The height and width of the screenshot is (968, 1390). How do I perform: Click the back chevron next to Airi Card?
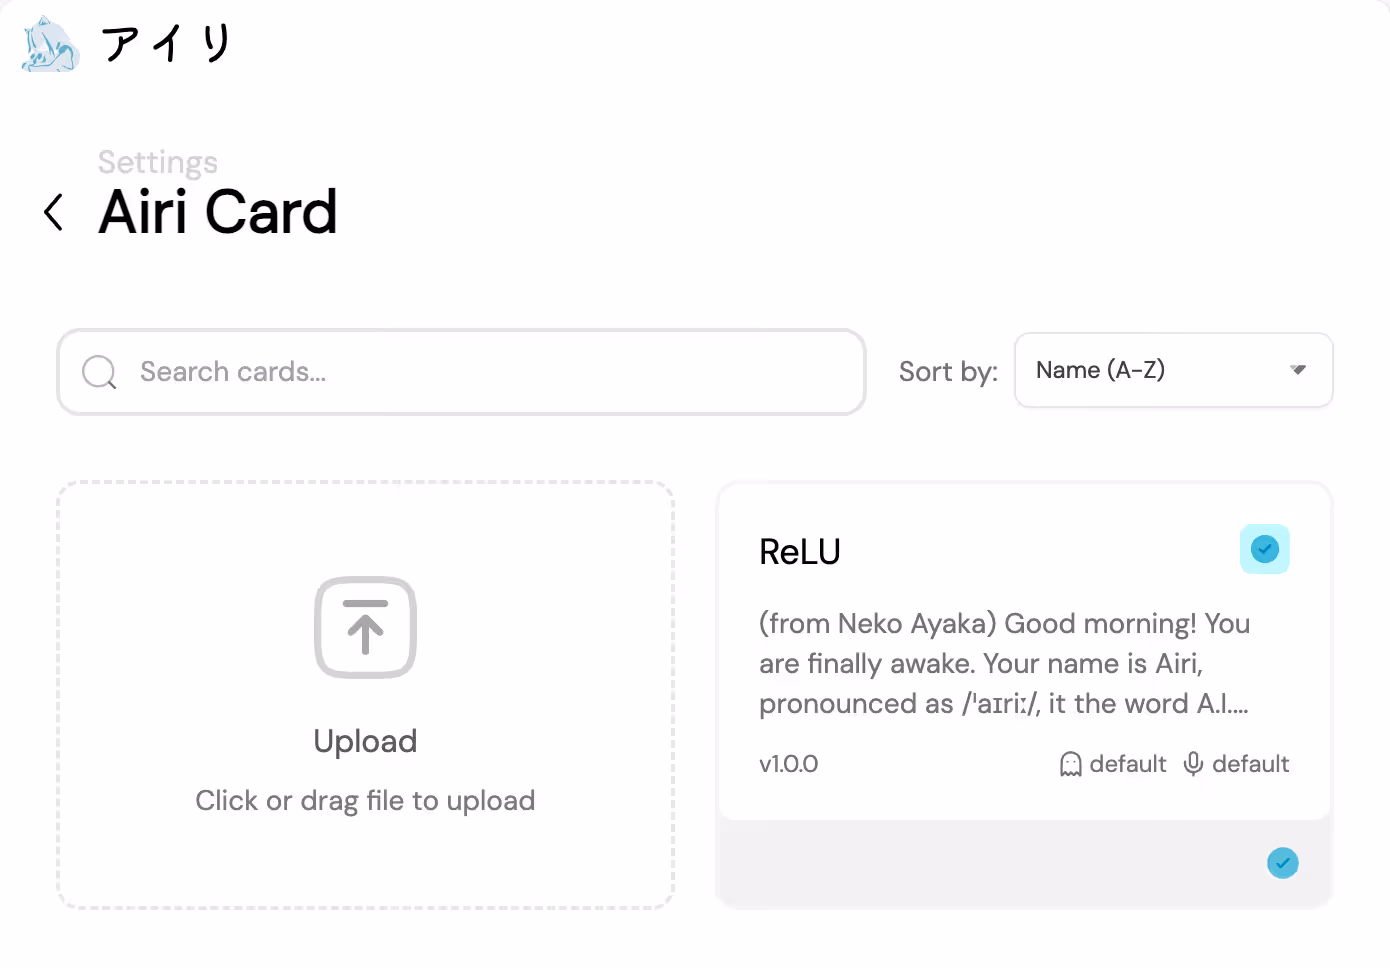[54, 212]
